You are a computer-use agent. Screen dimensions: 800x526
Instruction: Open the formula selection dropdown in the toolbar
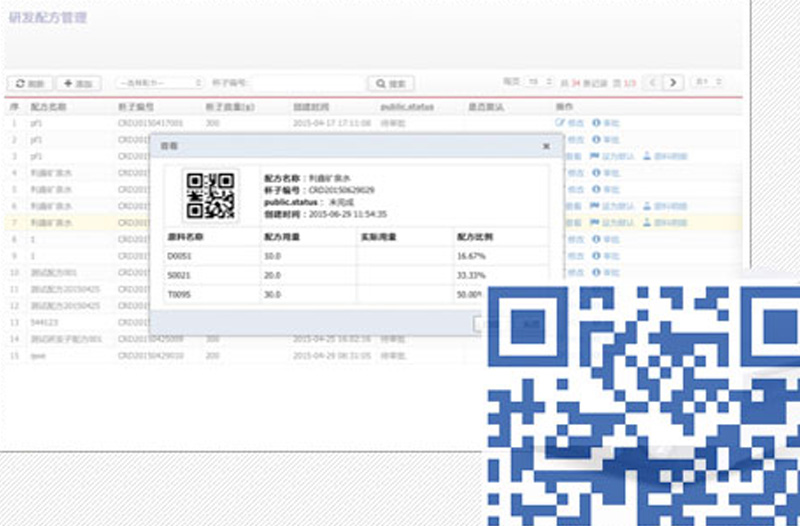160,83
